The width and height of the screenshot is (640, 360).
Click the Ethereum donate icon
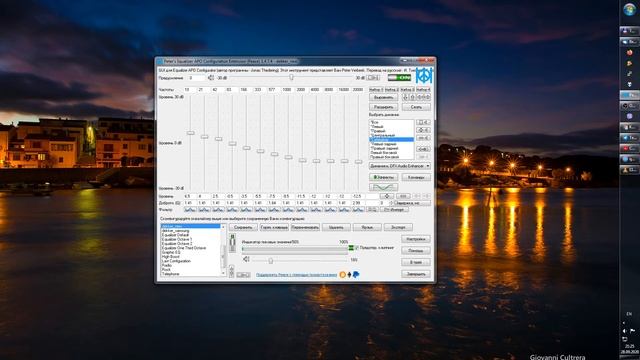[x=349, y=275]
